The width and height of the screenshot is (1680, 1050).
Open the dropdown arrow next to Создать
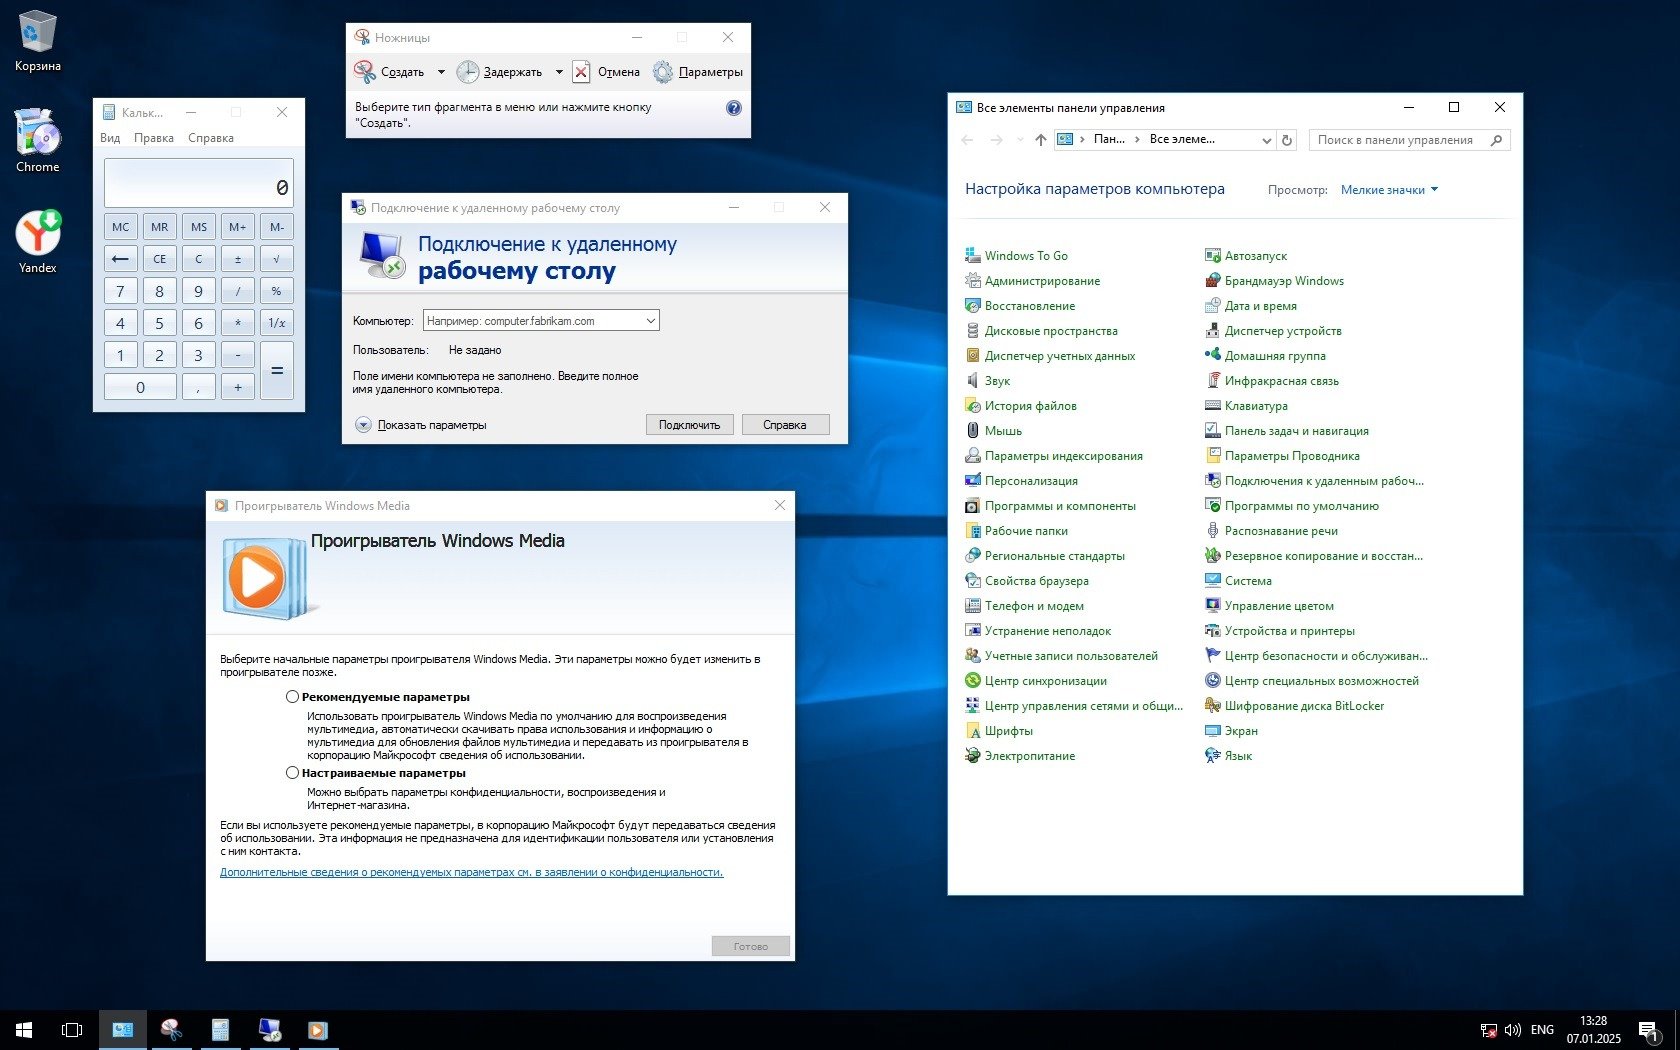click(x=441, y=72)
